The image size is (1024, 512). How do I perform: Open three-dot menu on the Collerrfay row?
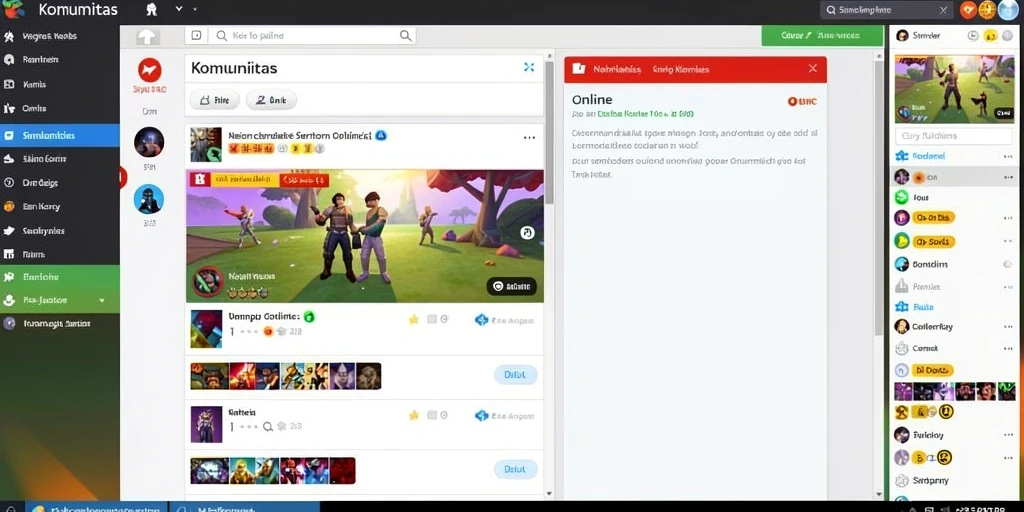[1008, 327]
